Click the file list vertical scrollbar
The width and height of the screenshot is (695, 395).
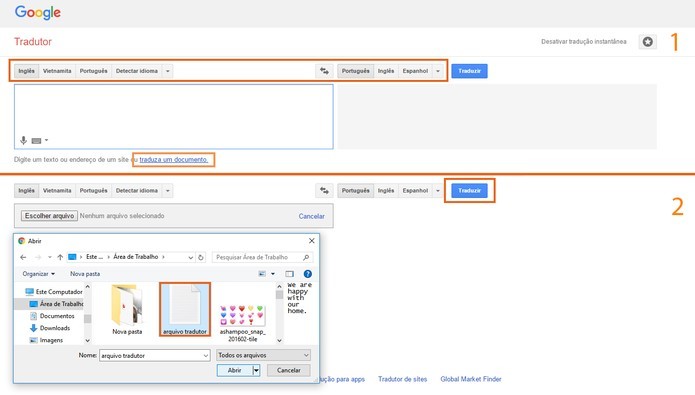[279, 314]
